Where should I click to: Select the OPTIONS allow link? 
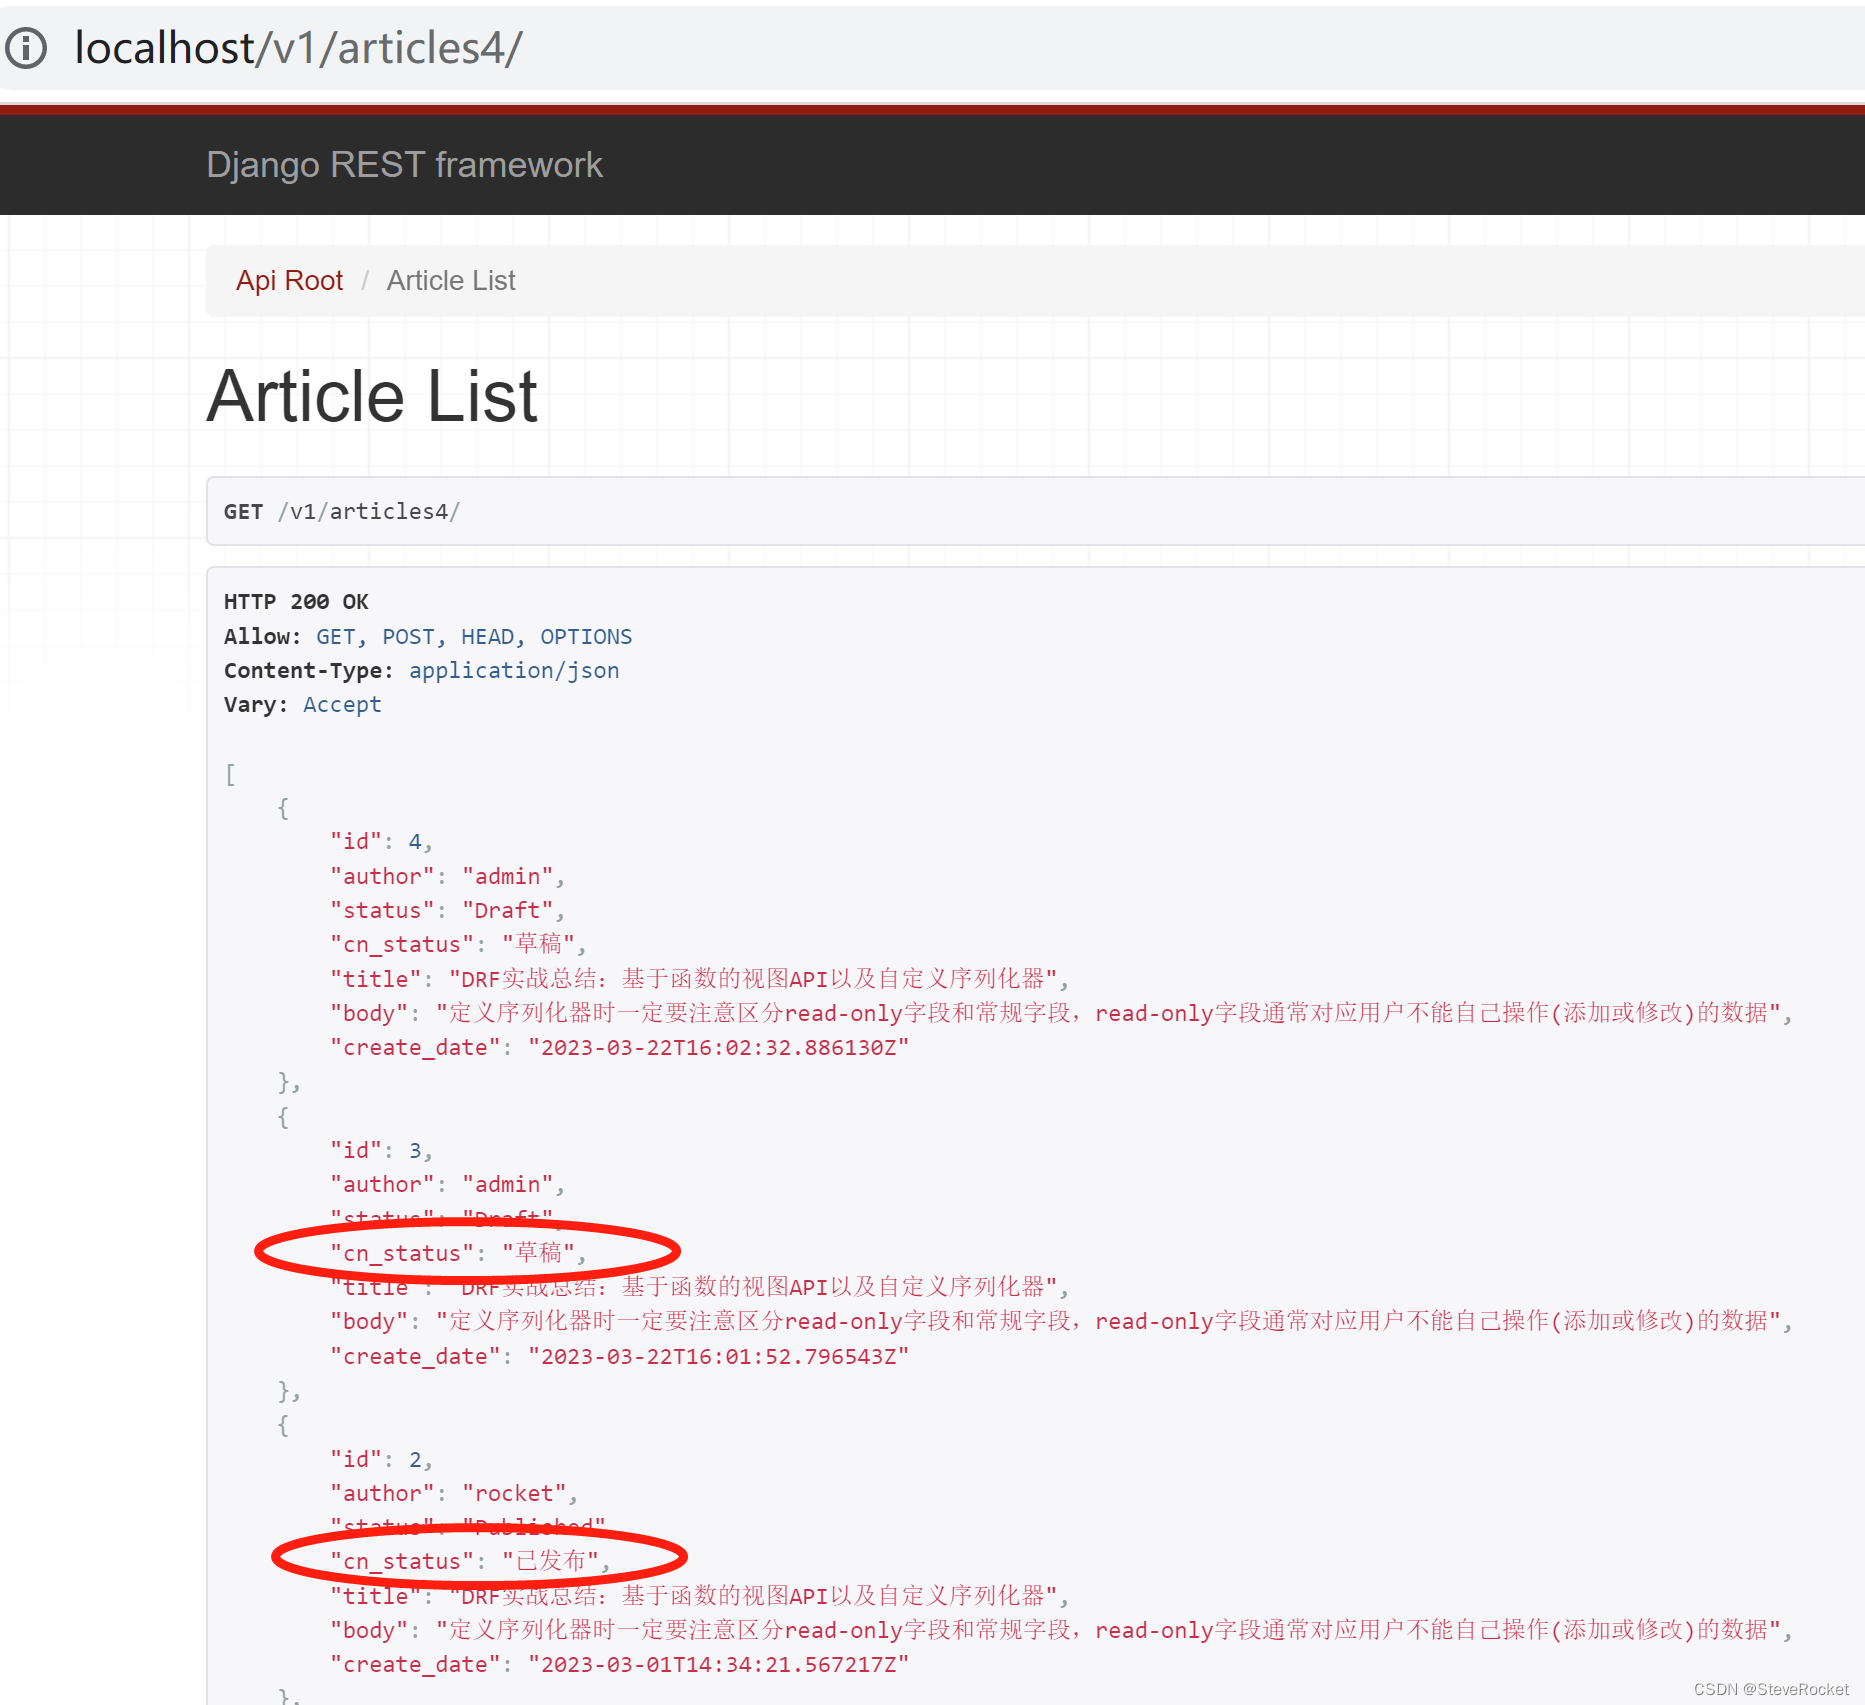[x=586, y=636]
